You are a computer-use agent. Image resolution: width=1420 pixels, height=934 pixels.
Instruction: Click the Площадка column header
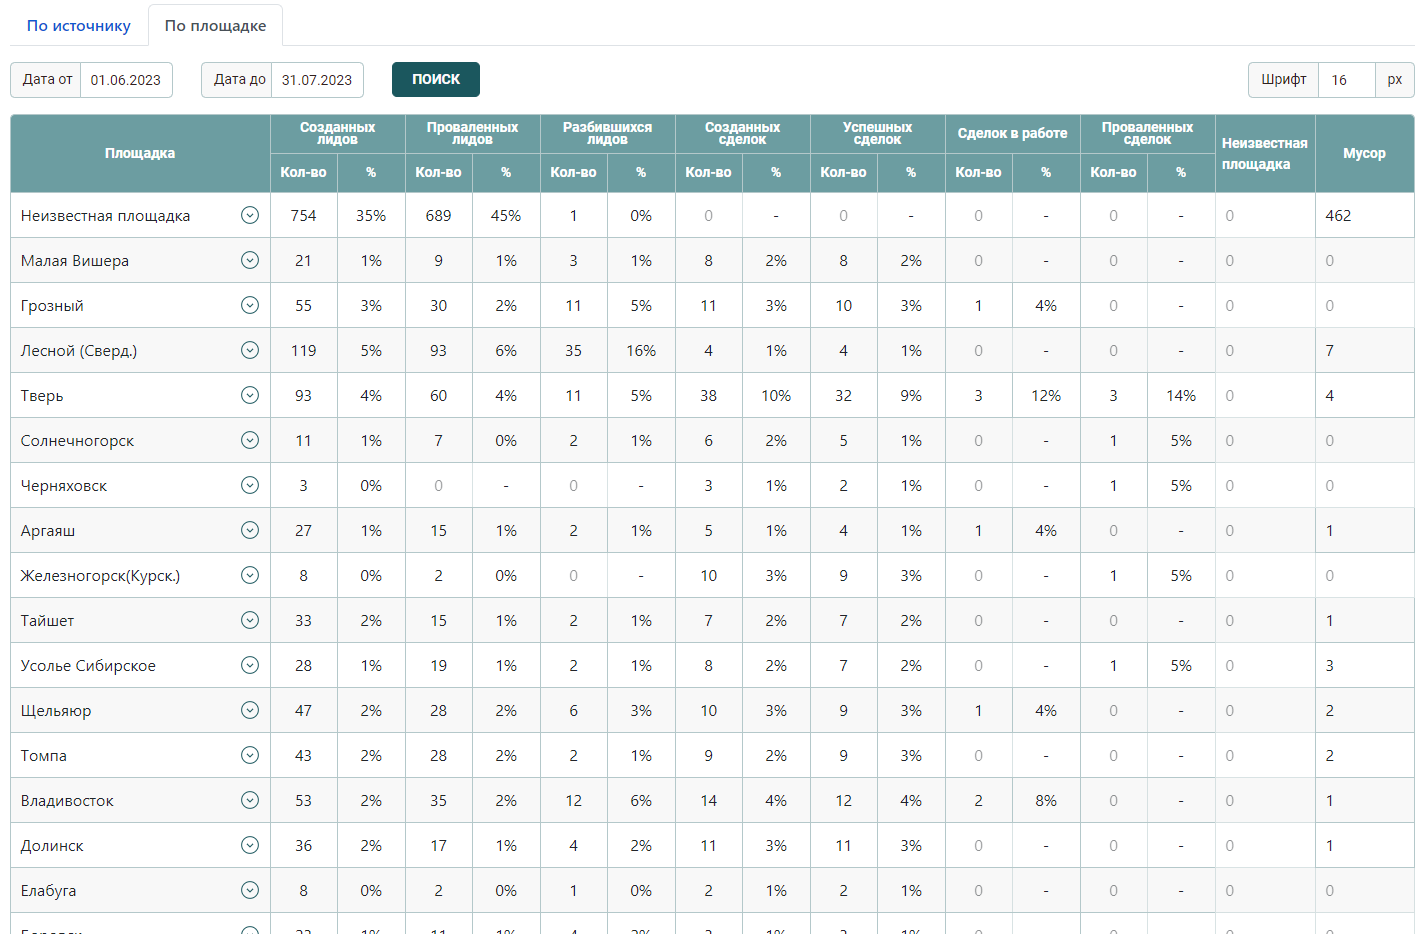pos(140,153)
